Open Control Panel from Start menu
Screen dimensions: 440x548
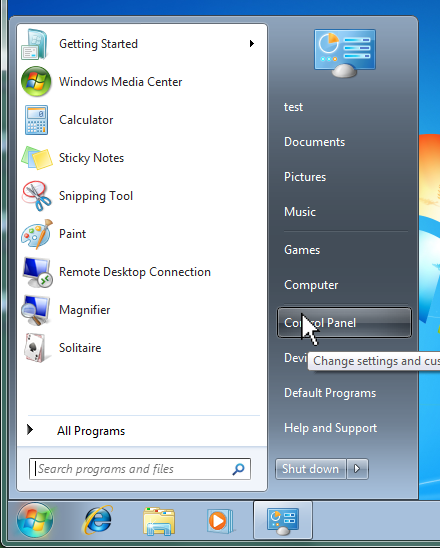[x=344, y=323]
